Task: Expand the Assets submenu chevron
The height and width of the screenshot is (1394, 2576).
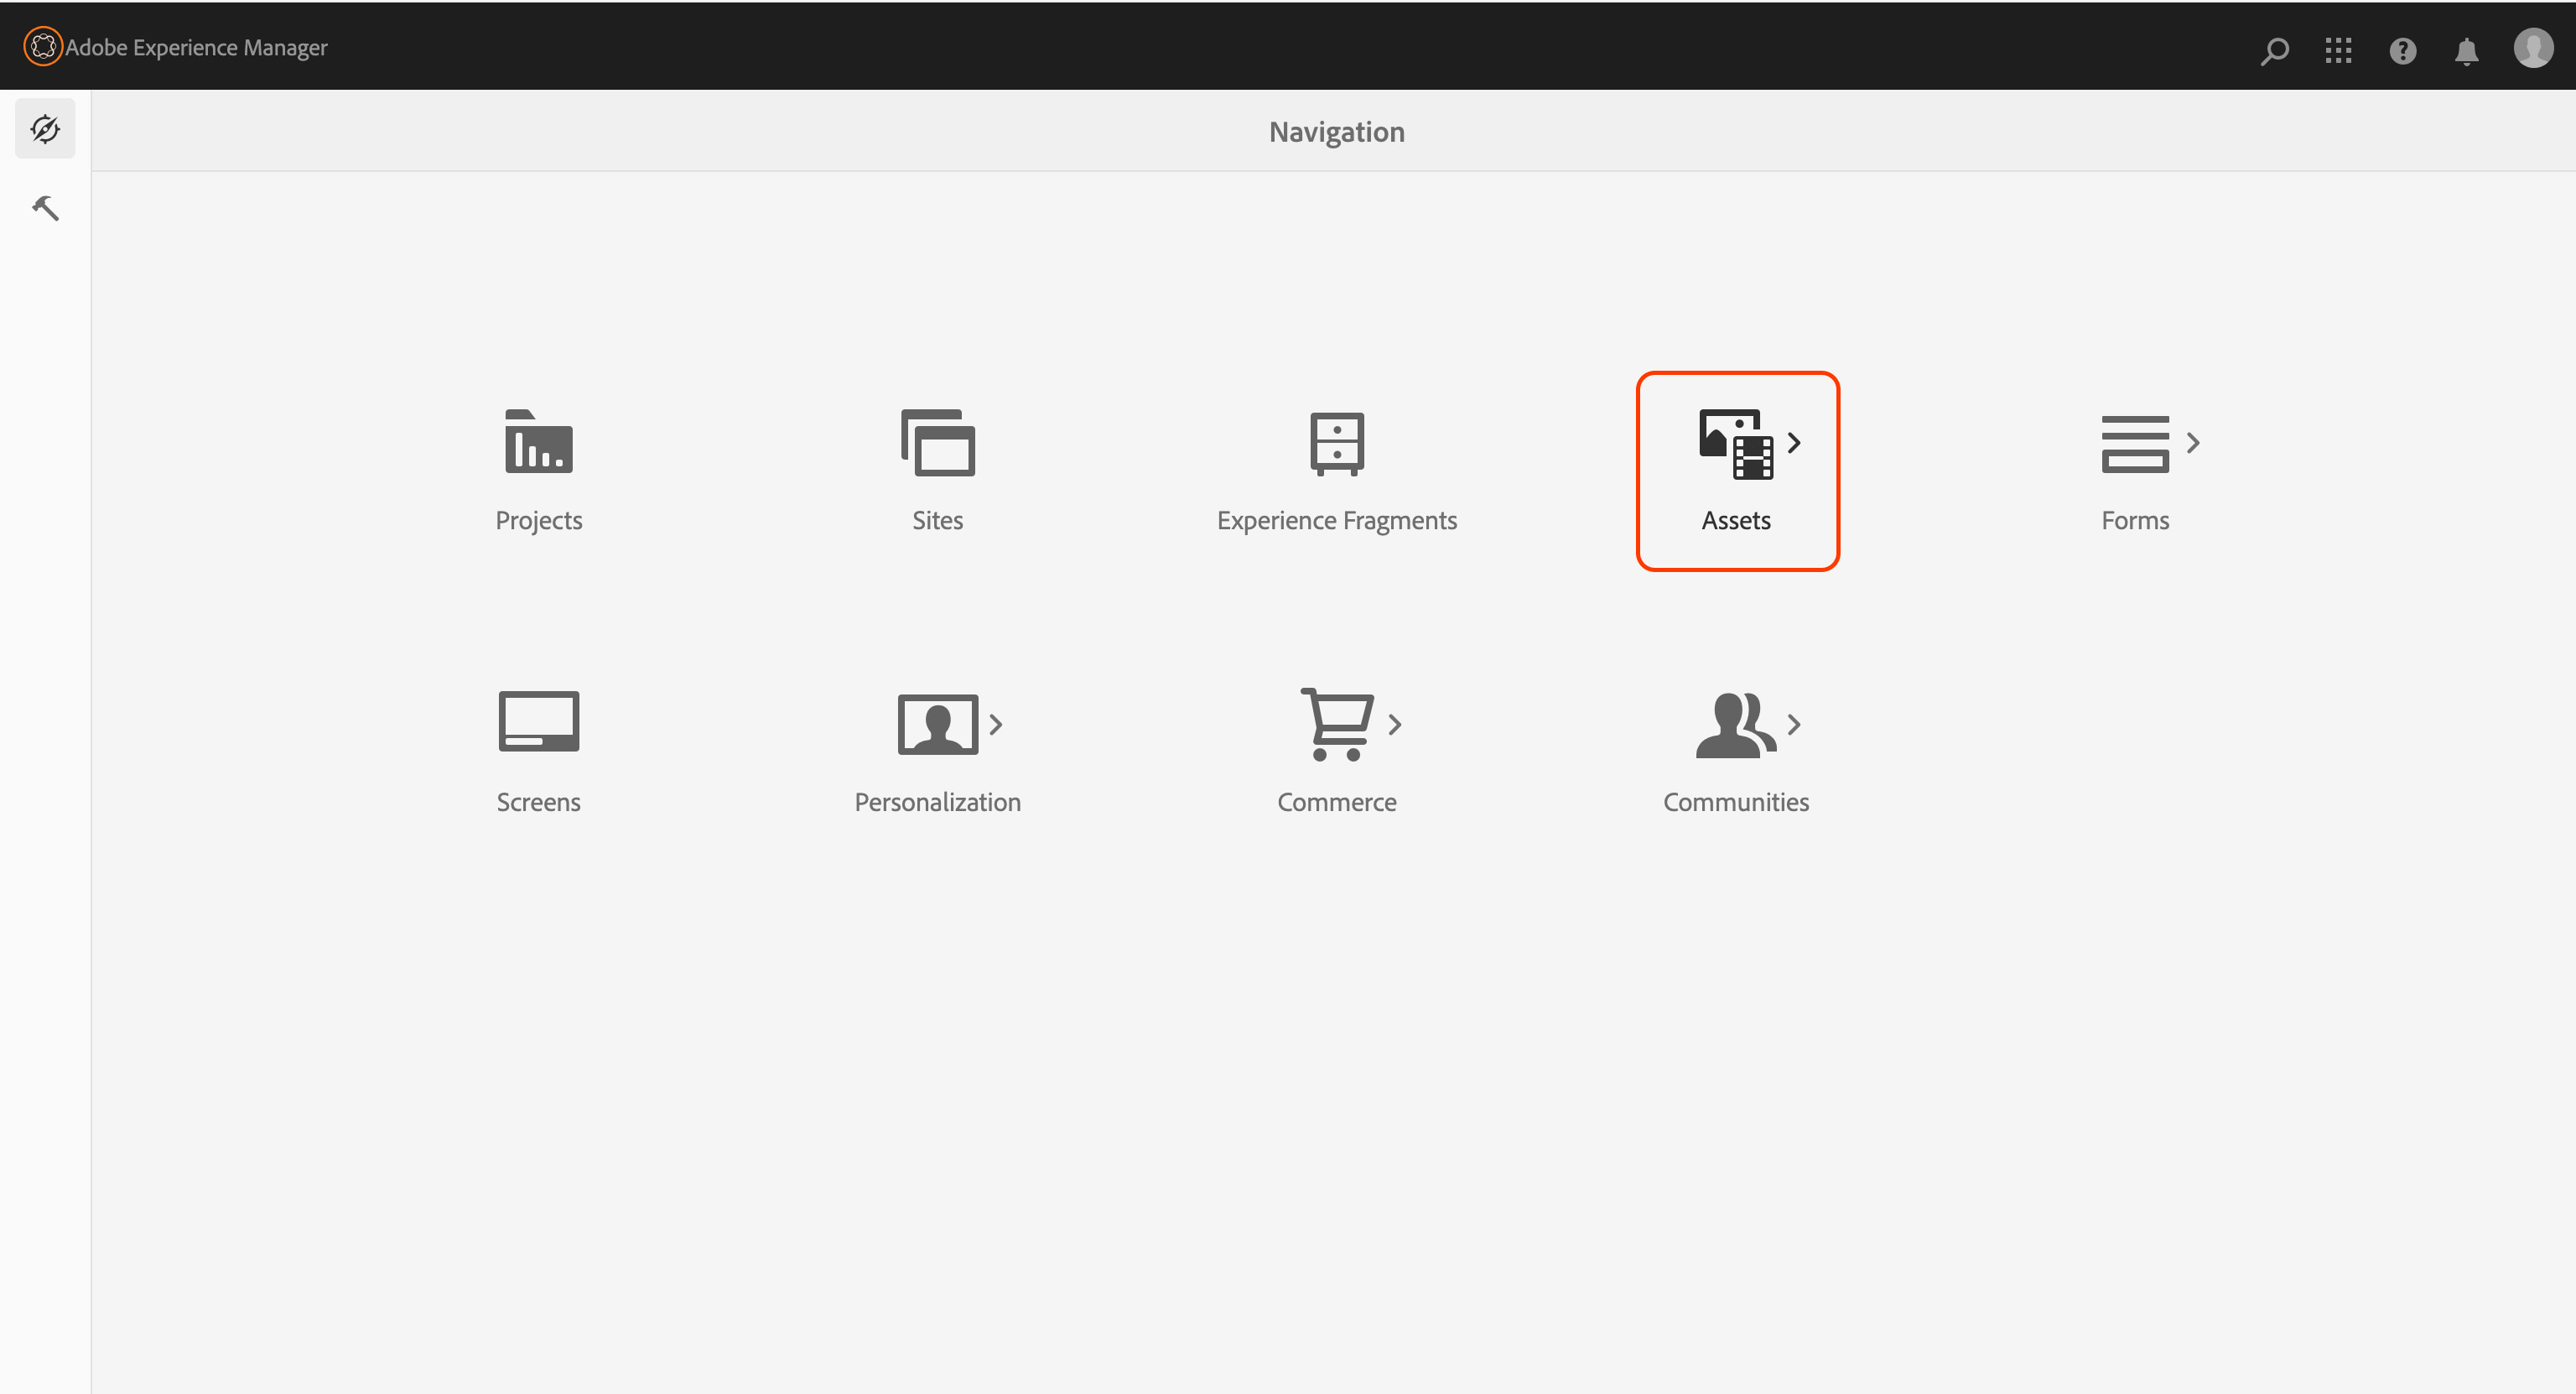Action: pos(1794,442)
